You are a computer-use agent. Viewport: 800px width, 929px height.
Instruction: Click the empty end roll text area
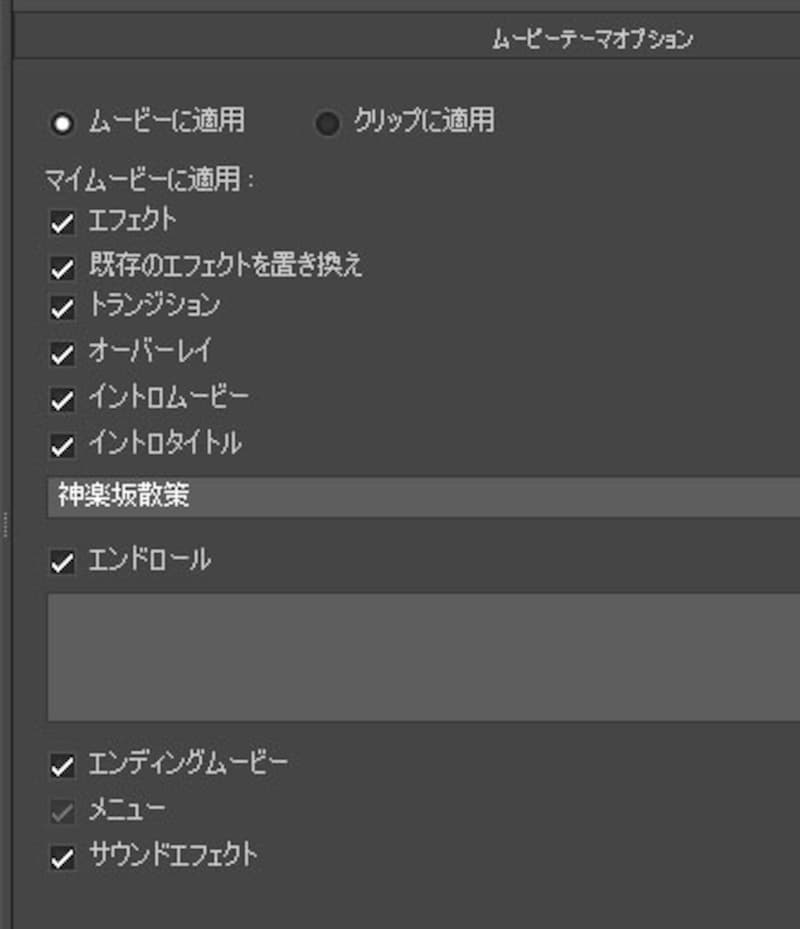[420, 657]
